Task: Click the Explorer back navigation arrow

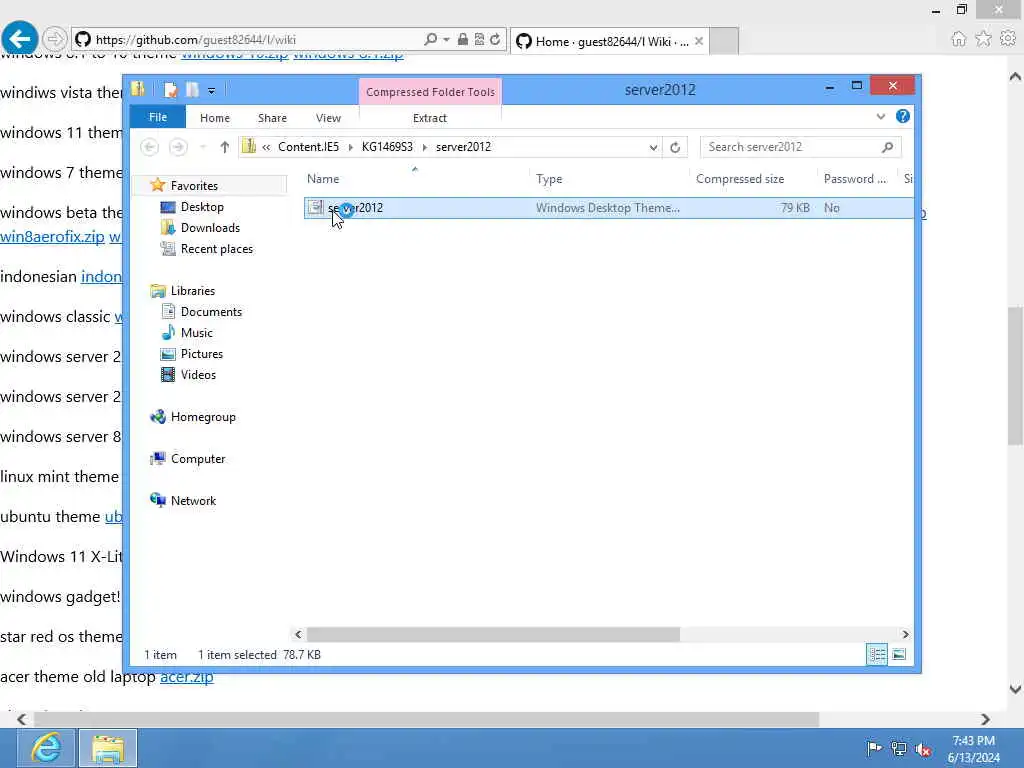Action: pos(150,147)
